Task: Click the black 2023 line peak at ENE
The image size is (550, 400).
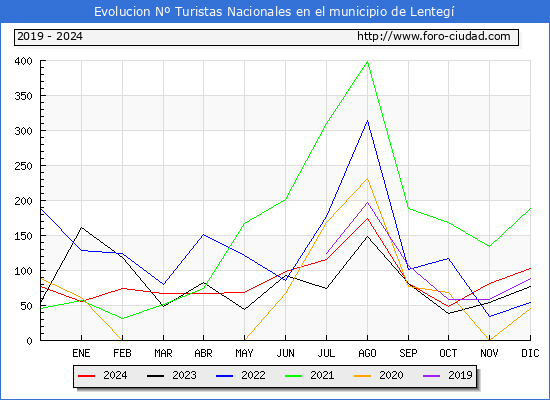Action: coord(81,227)
